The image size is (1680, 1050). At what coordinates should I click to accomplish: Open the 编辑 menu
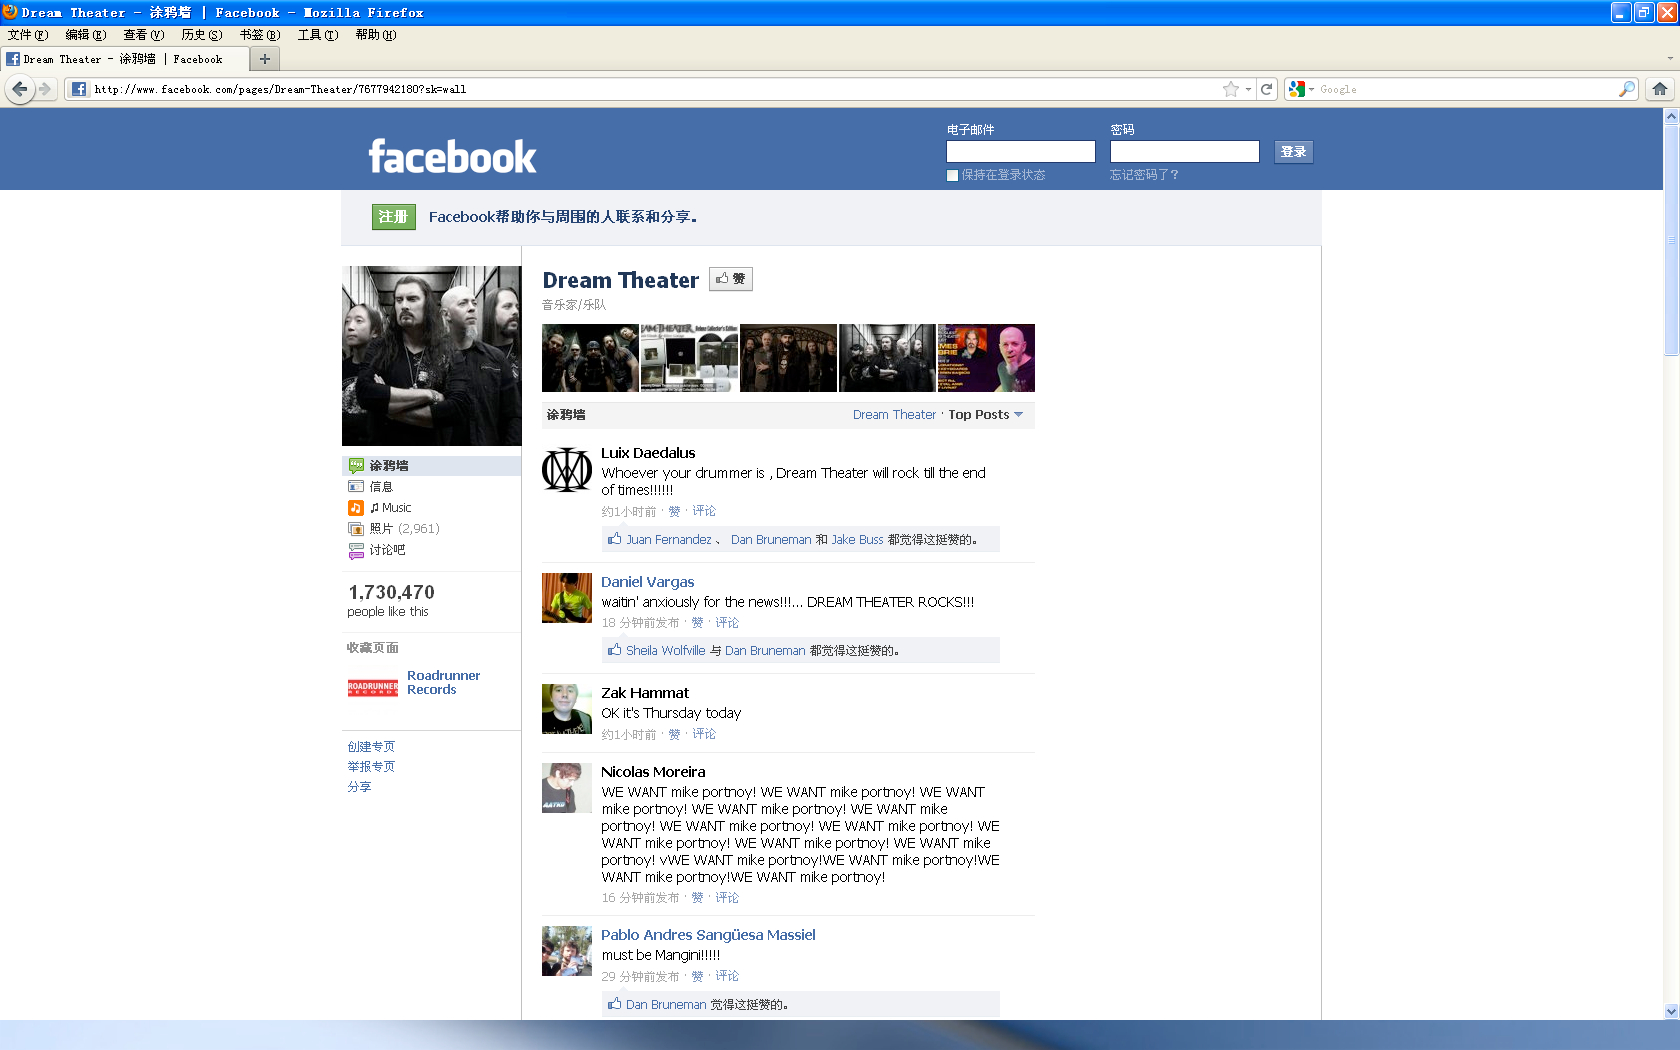pos(86,35)
